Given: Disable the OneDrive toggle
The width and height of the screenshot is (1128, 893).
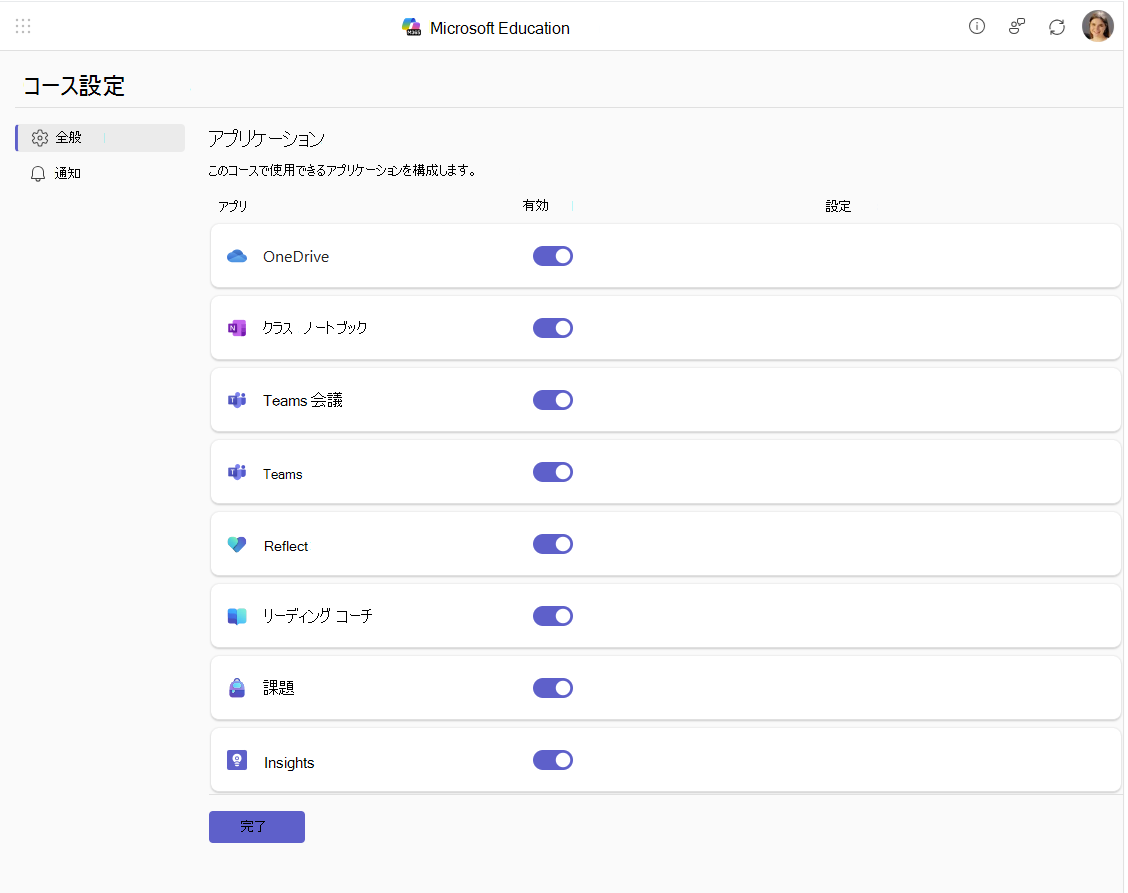Looking at the screenshot, I should (552, 256).
